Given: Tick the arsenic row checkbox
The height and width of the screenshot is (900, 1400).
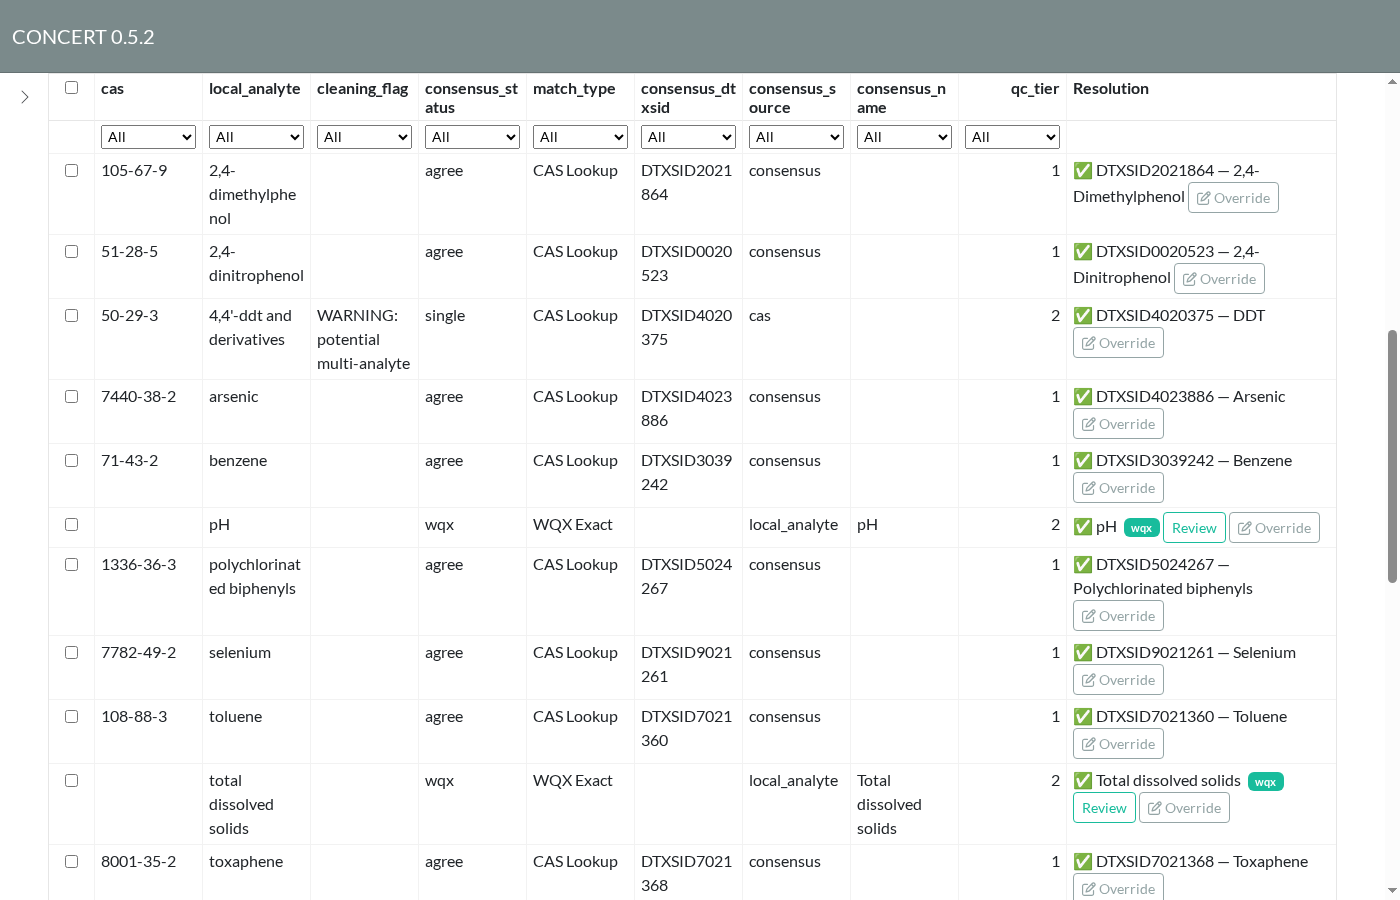Looking at the screenshot, I should [72, 397].
